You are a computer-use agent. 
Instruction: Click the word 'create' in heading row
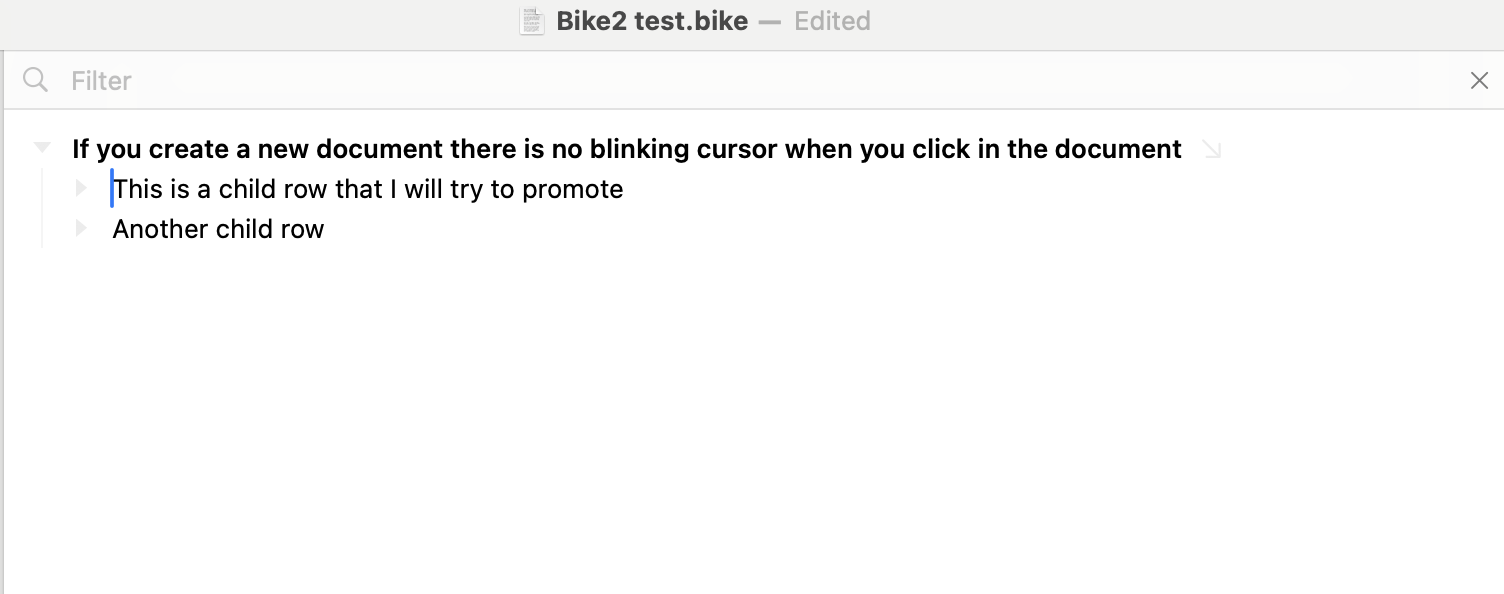[x=189, y=149]
